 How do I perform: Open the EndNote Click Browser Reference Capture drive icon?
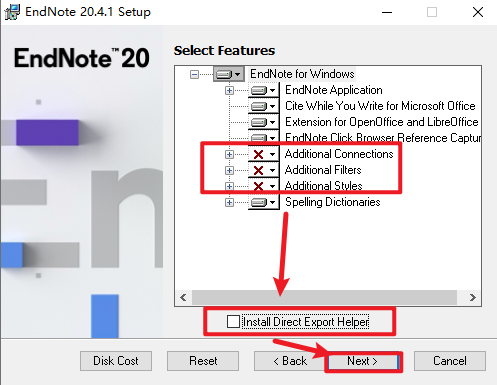tap(263, 137)
